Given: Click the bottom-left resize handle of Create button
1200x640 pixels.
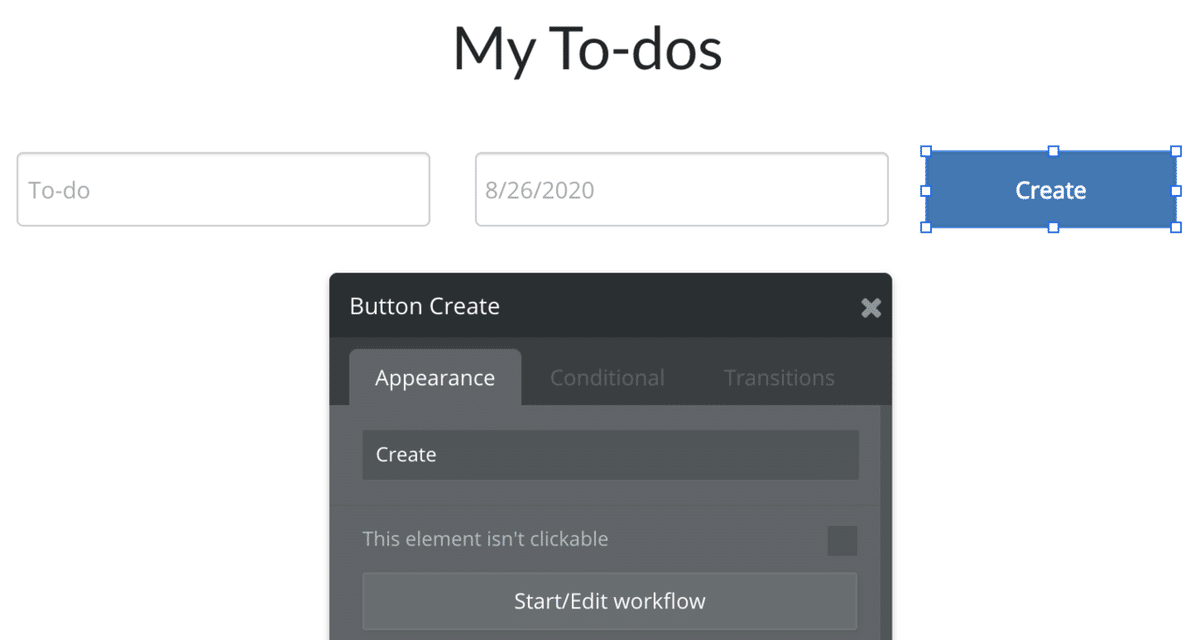Looking at the screenshot, I should [x=926, y=227].
